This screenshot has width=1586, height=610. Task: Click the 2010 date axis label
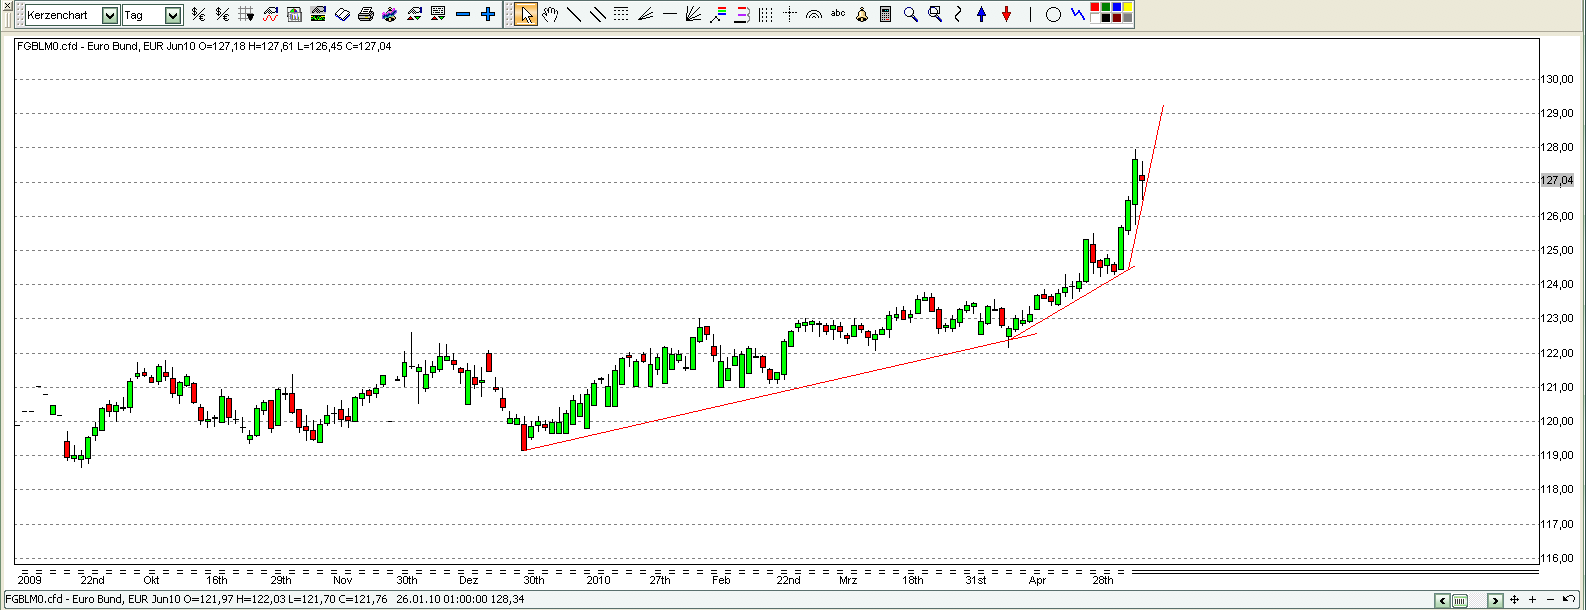(598, 580)
